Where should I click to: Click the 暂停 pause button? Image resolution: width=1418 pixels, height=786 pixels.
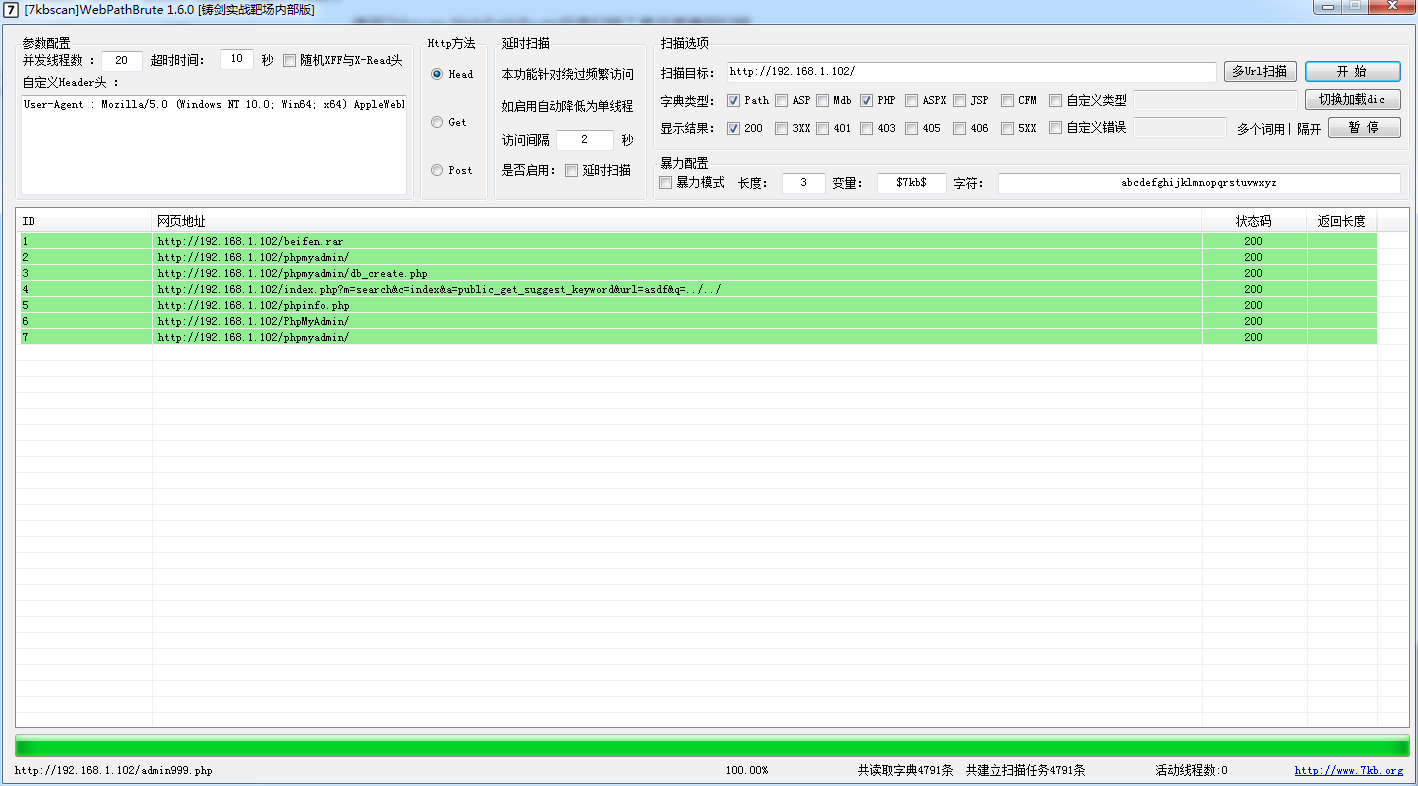pyautogui.click(x=1364, y=128)
